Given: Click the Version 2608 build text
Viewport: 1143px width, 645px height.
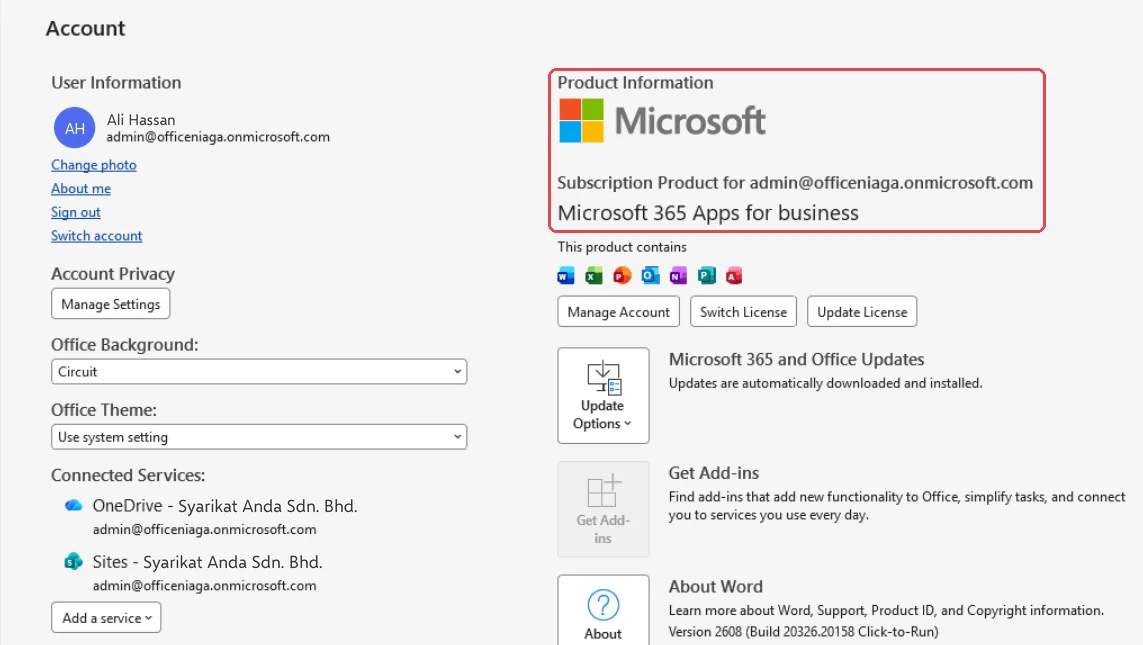Looking at the screenshot, I should [x=803, y=631].
